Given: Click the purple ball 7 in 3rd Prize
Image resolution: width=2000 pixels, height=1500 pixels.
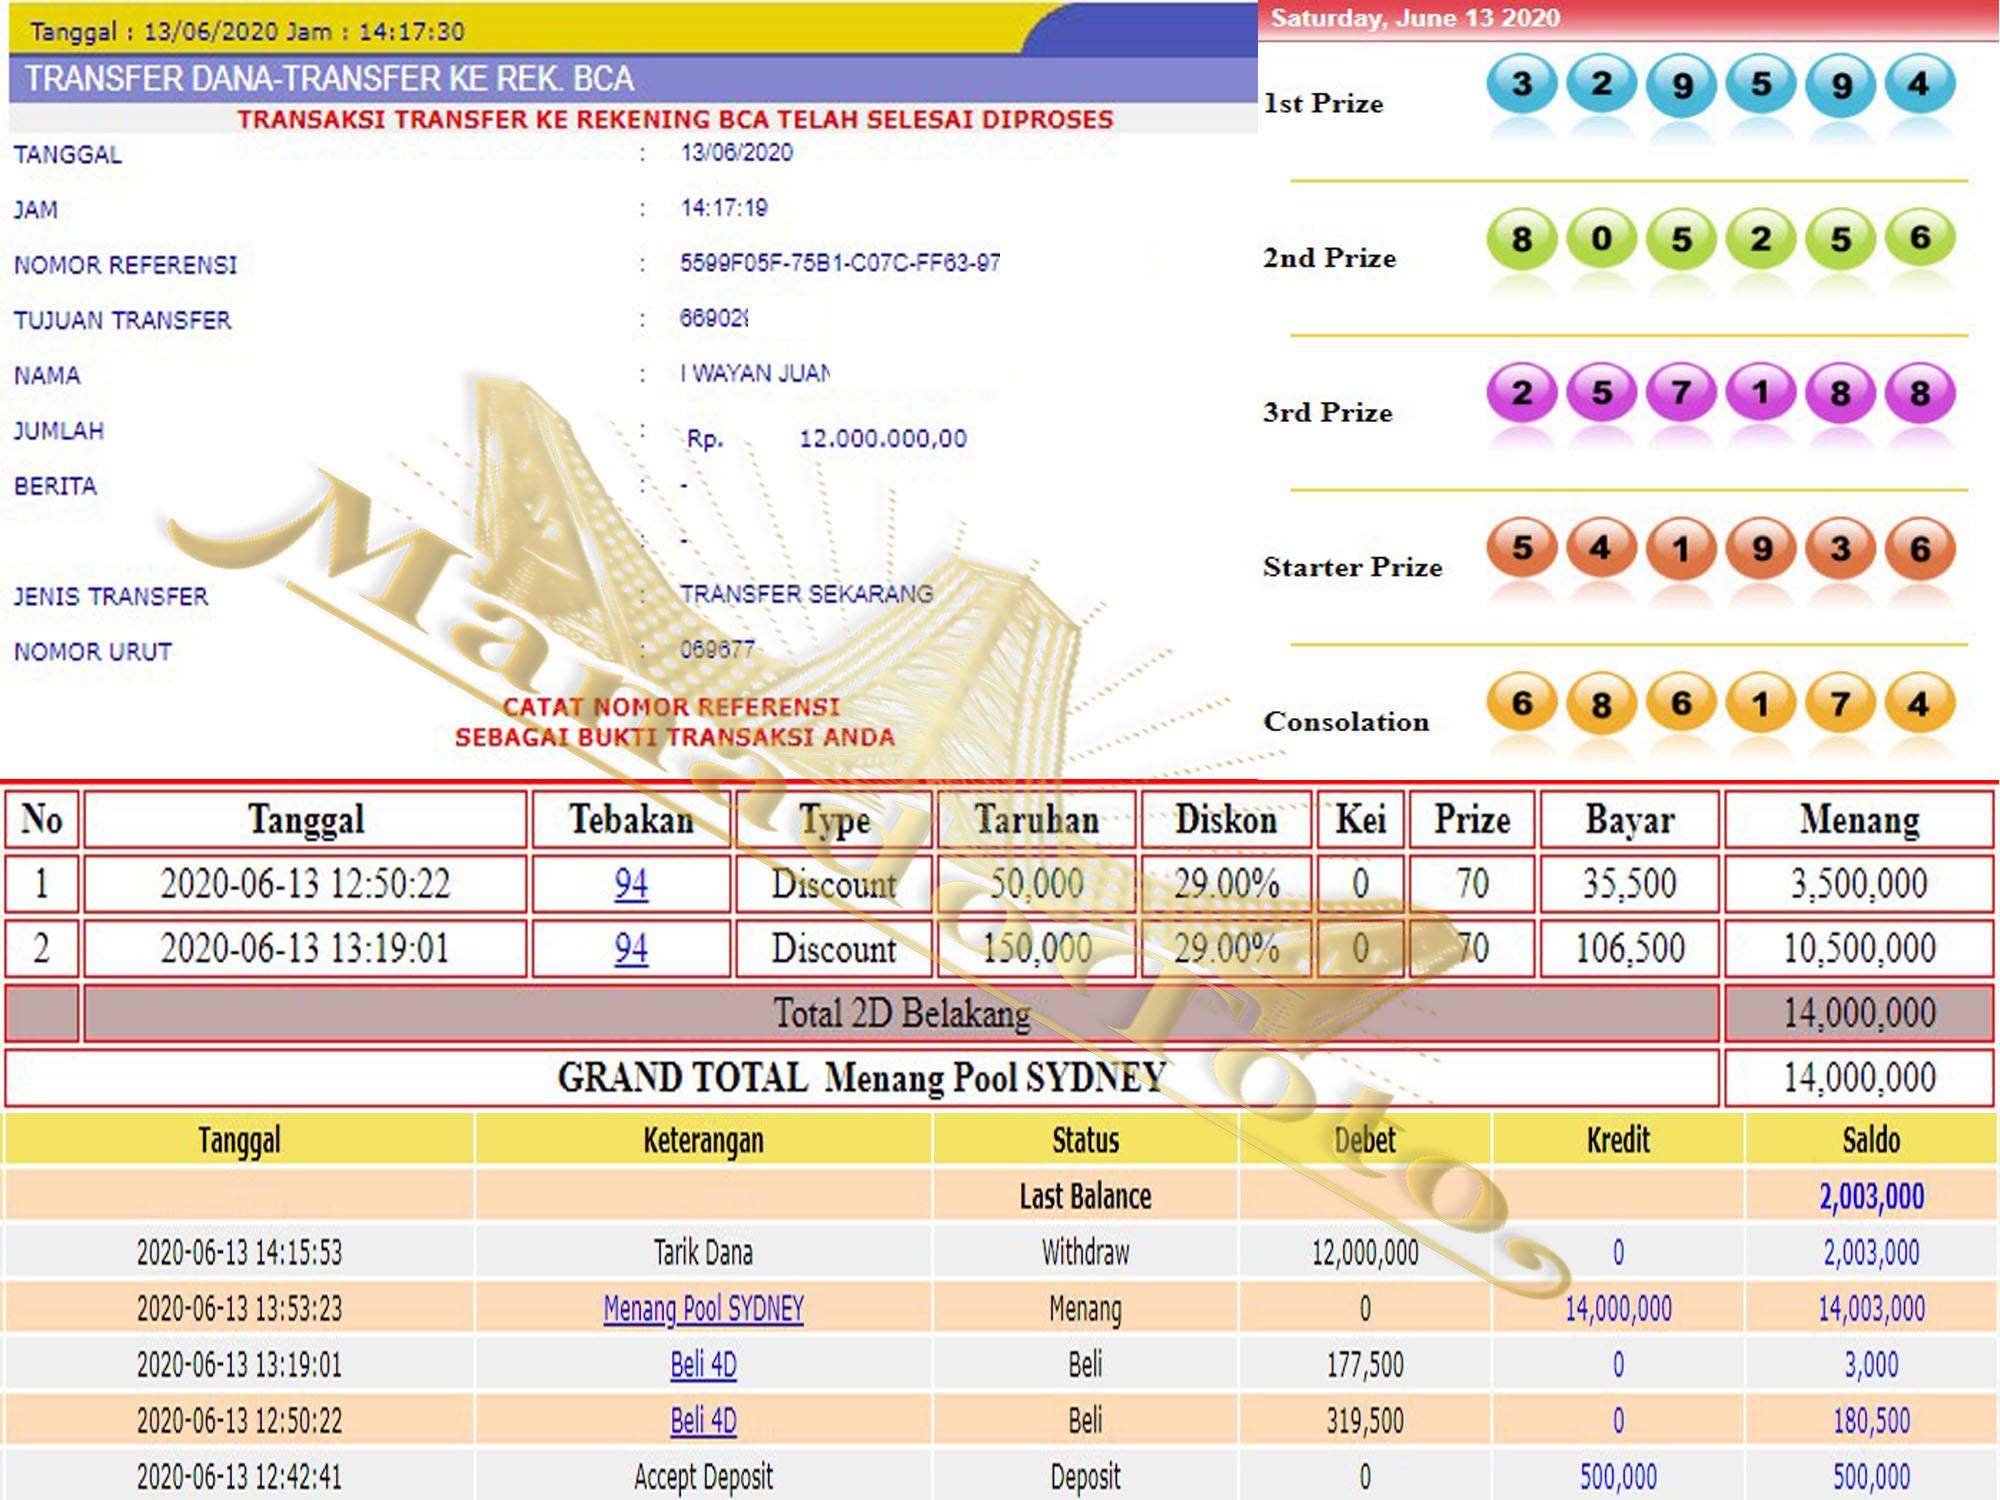Looking at the screenshot, I should point(1681,393).
